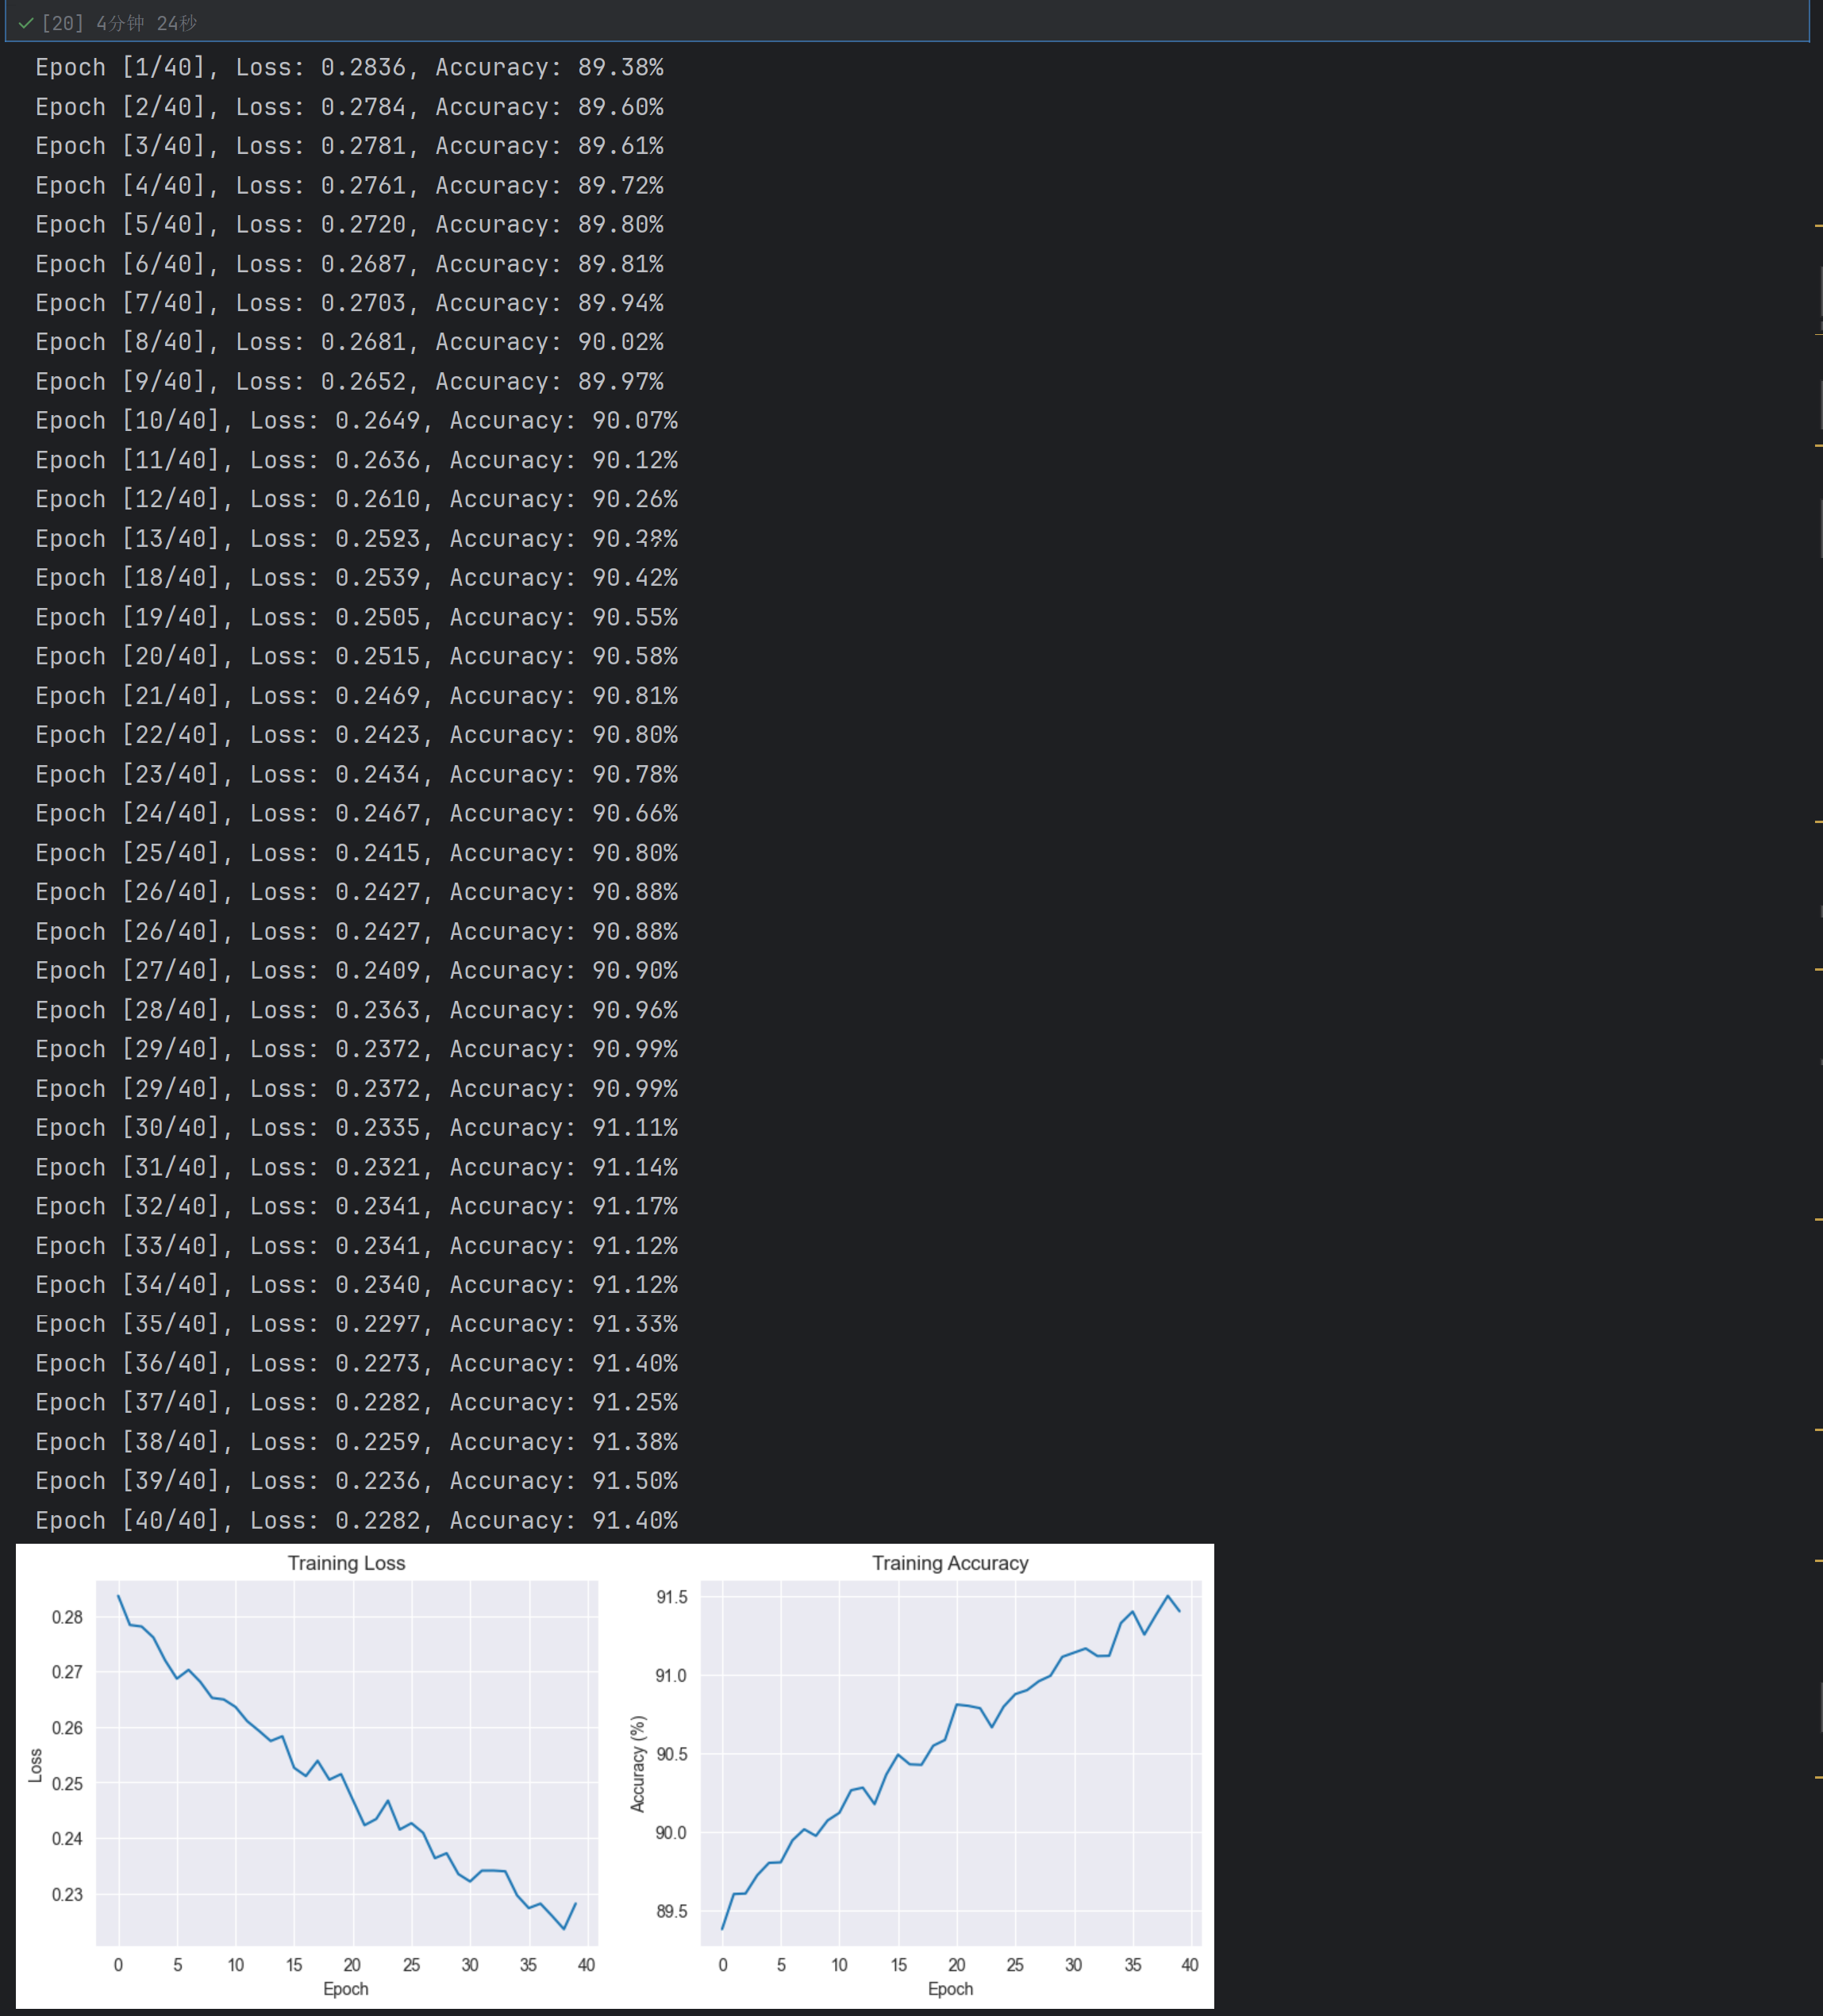The width and height of the screenshot is (1823, 2016).
Task: Click the bottommost yellow warning stripe marker
Action: [1818, 1777]
